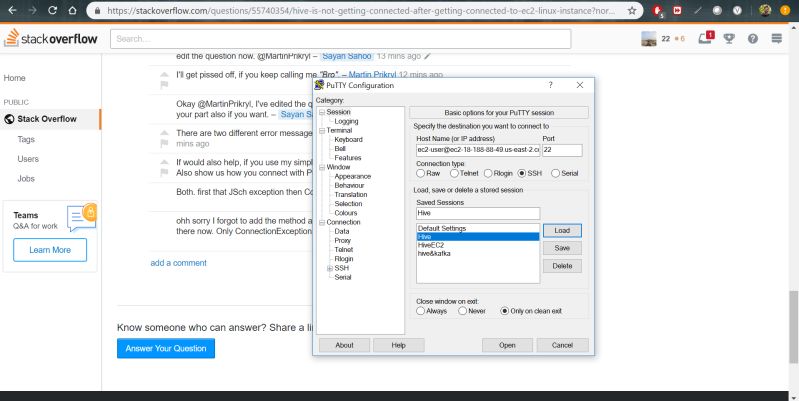Image resolution: width=799 pixels, height=401 pixels.
Task: Select Colours in the category tree
Action: 346,213
